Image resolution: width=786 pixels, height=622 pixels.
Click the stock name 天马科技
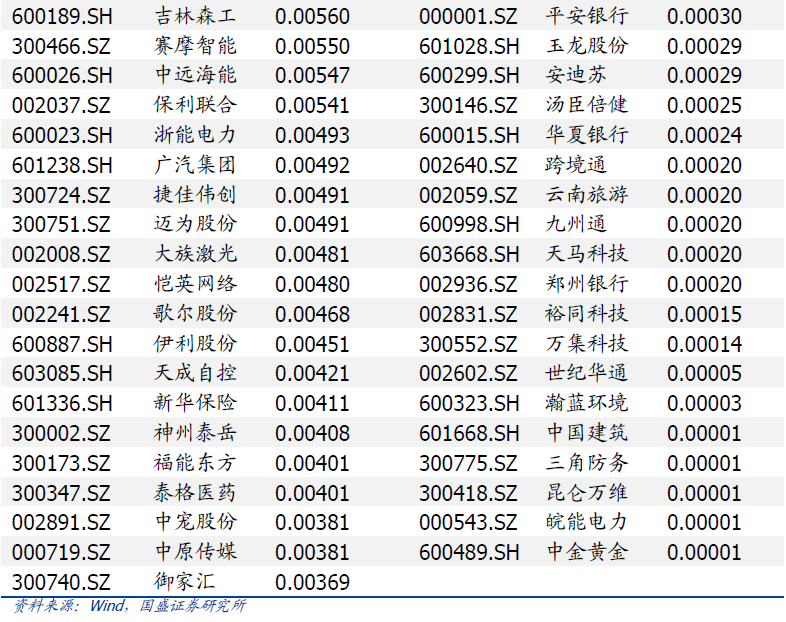coord(586,254)
